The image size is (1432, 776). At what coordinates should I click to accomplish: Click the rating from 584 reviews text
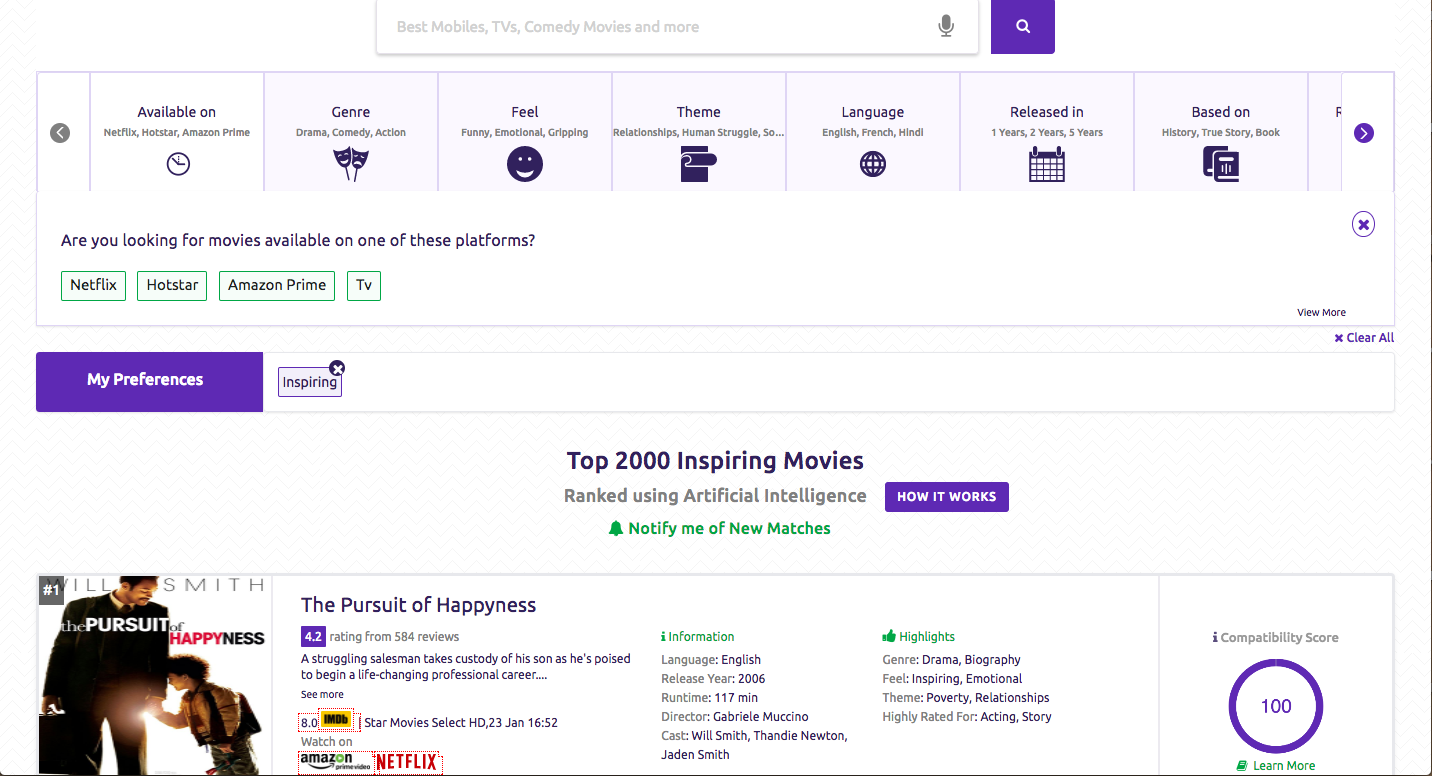pyautogui.click(x=394, y=636)
